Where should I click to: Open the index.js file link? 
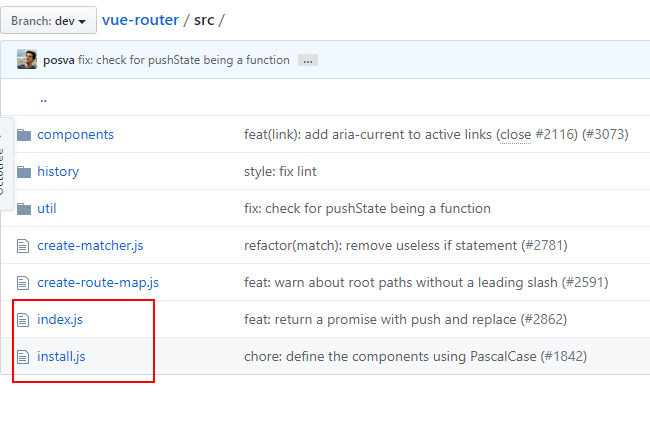[x=60, y=319]
